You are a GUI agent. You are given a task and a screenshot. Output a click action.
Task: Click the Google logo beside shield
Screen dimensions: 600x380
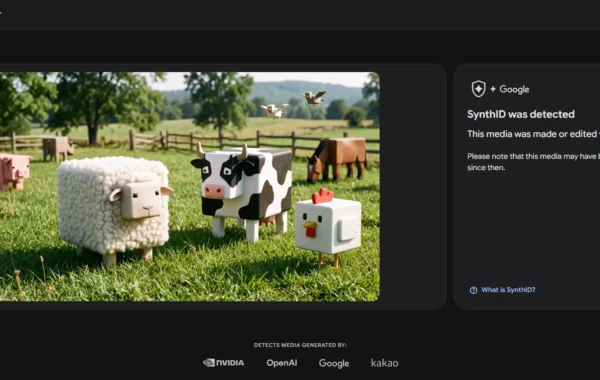(514, 90)
